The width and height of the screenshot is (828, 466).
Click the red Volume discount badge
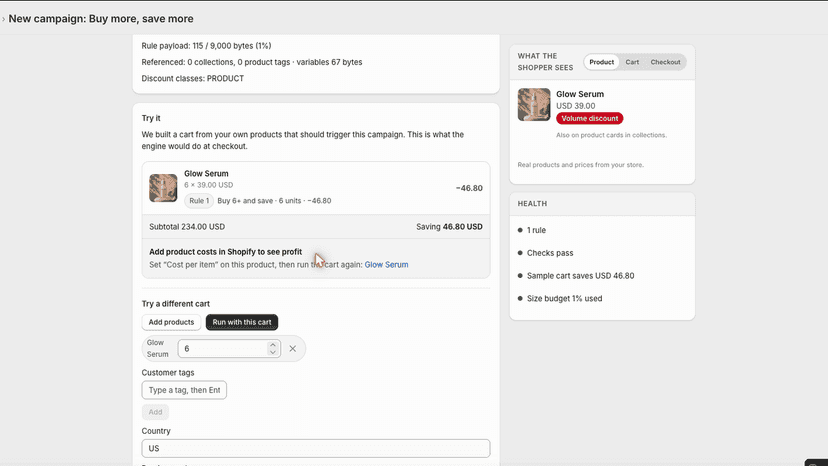pyautogui.click(x=589, y=118)
